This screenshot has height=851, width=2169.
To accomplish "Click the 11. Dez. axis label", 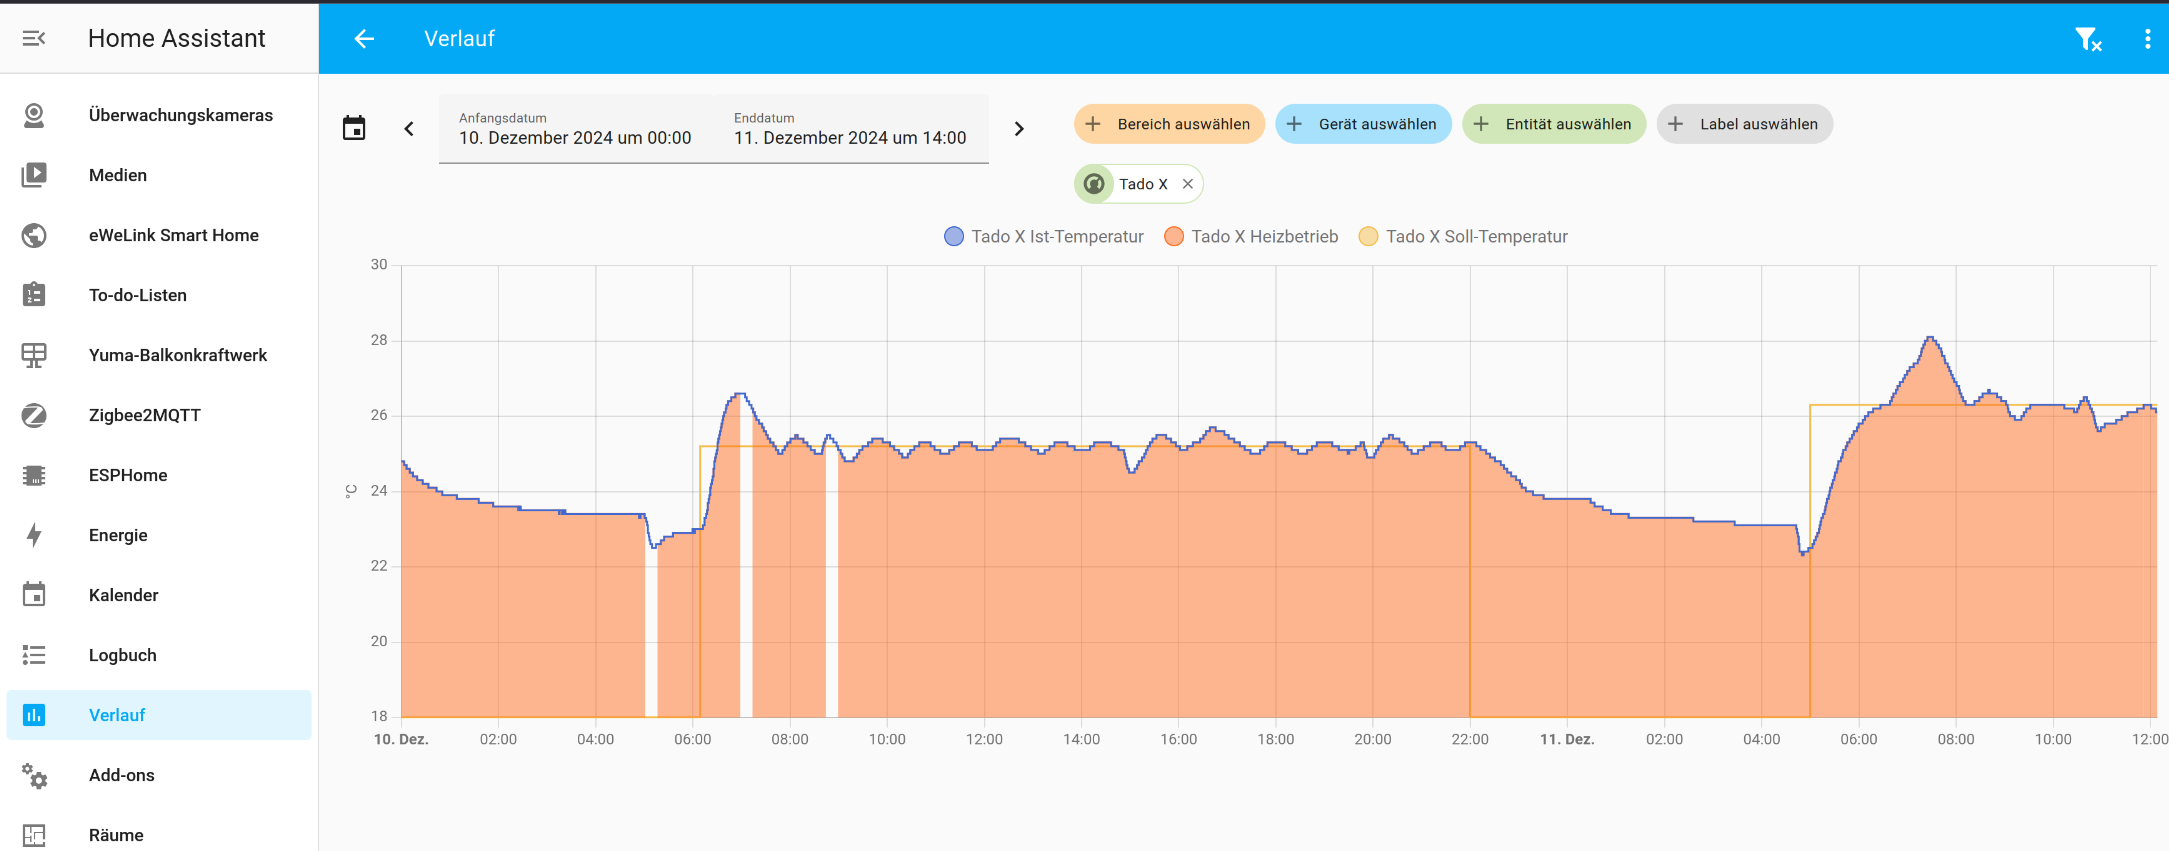I will [1567, 739].
